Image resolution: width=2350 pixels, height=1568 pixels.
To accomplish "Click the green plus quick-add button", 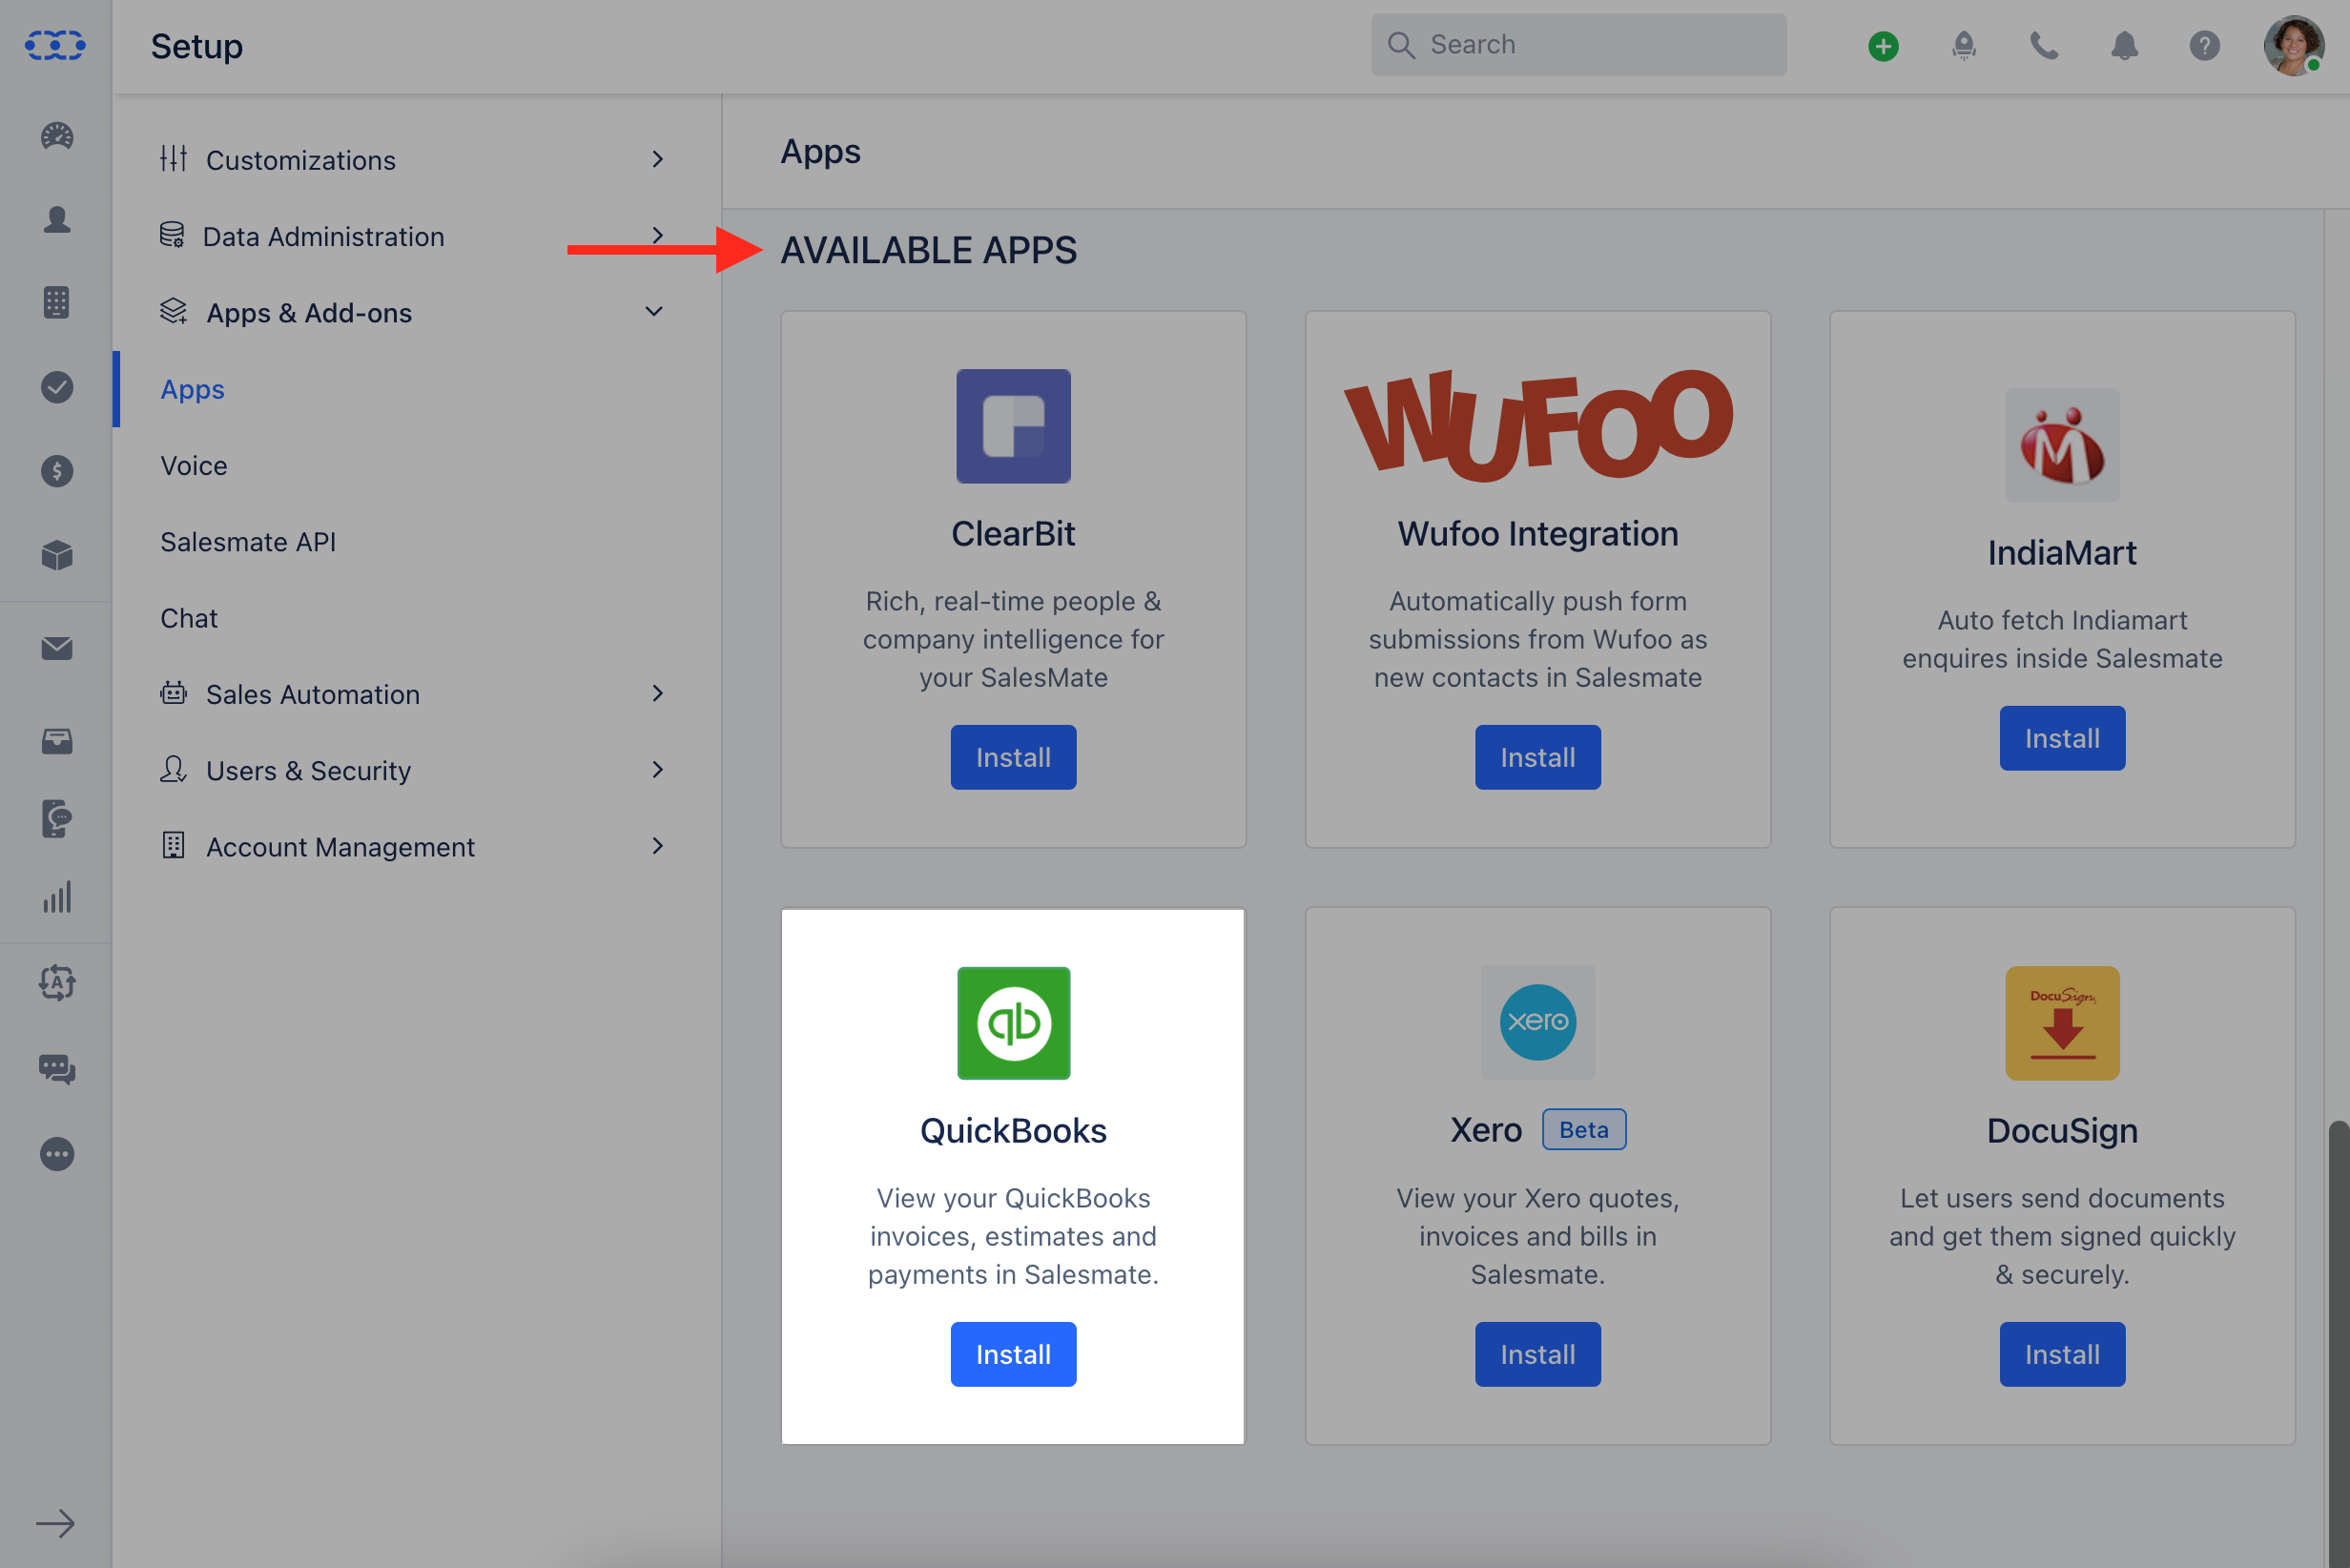I will [1884, 45].
